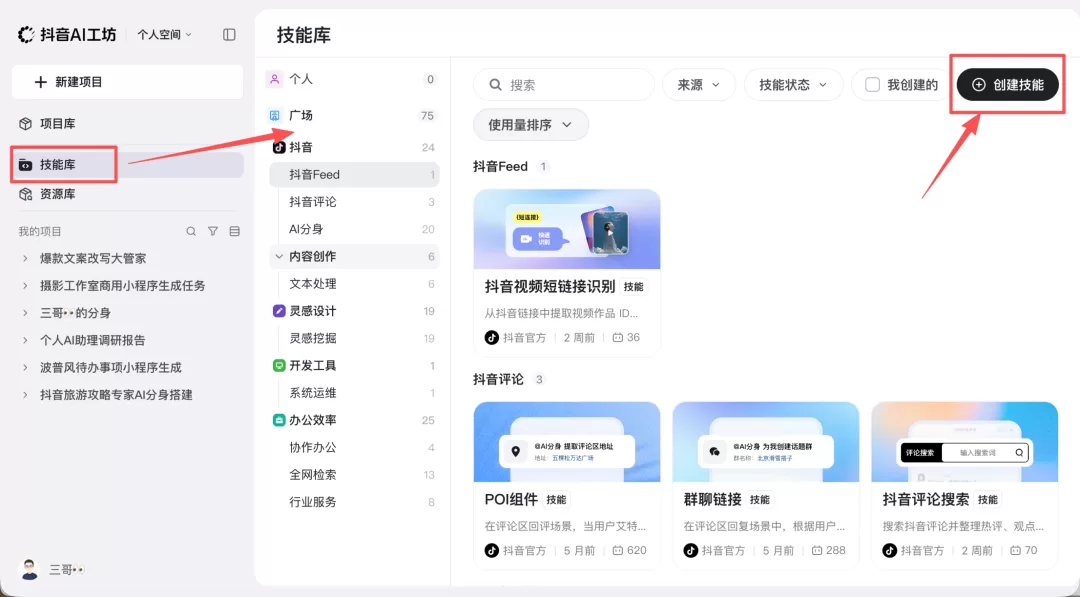Click the list view icon beside 我的项目
Image resolution: width=1080 pixels, height=597 pixels.
click(234, 231)
